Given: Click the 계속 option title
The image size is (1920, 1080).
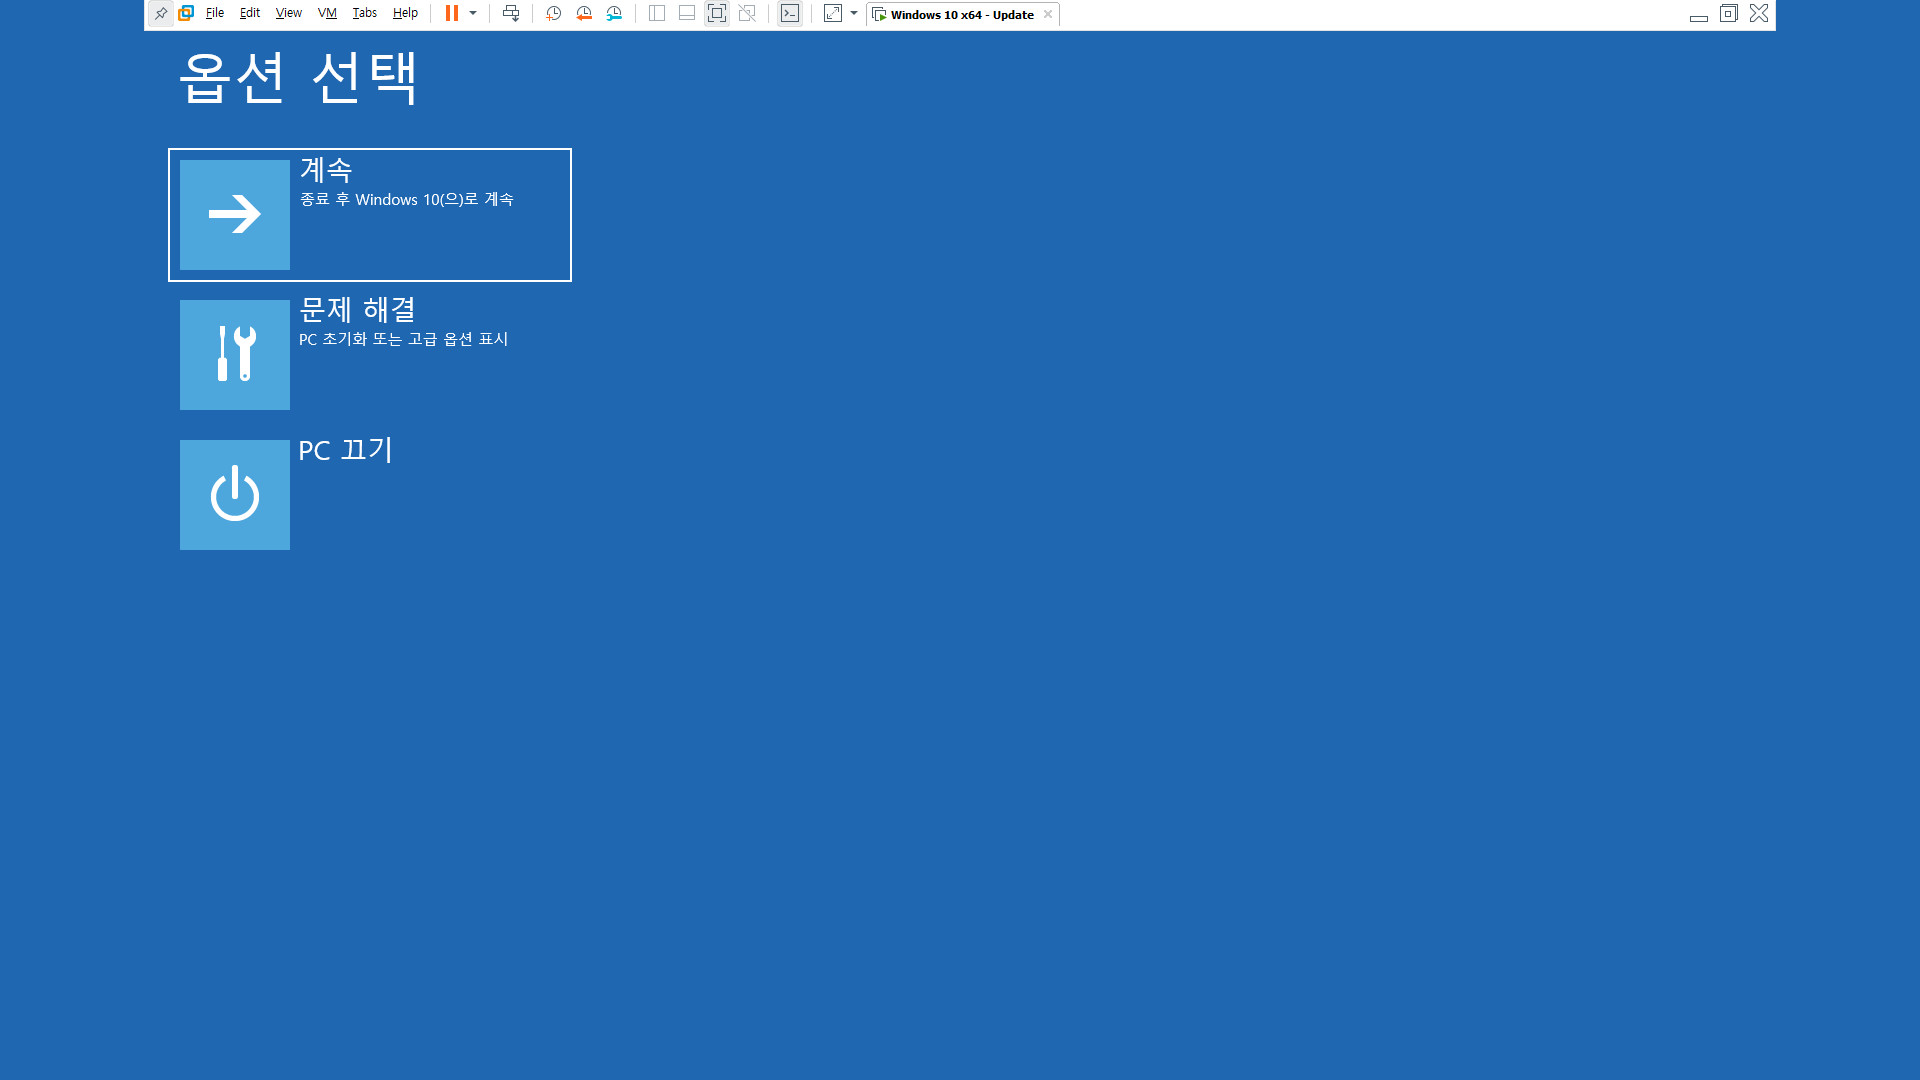Looking at the screenshot, I should [x=326, y=170].
